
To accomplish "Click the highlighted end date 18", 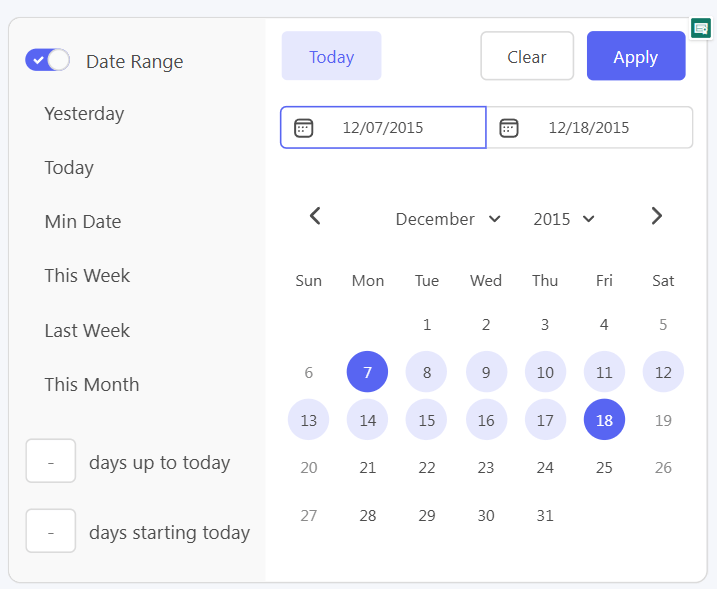I will point(605,419).
